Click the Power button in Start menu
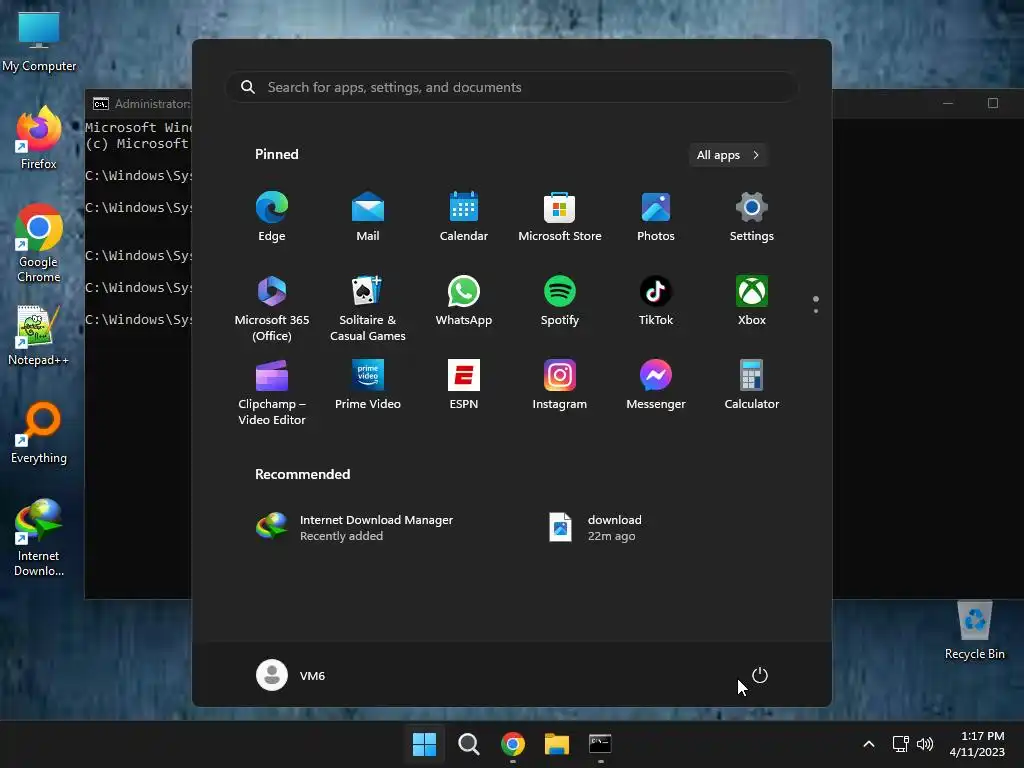The image size is (1024, 768). click(760, 675)
